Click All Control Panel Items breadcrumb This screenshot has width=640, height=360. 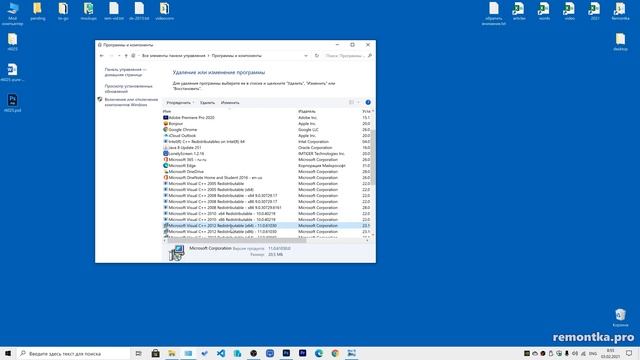[x=173, y=56]
